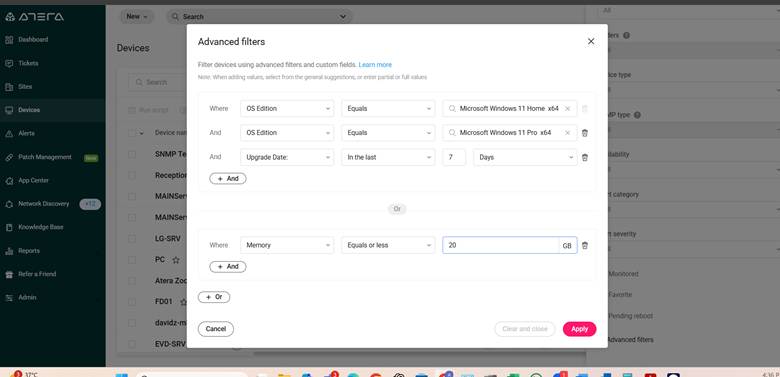Favorite the FD01 device star

pyautogui.click(x=183, y=302)
